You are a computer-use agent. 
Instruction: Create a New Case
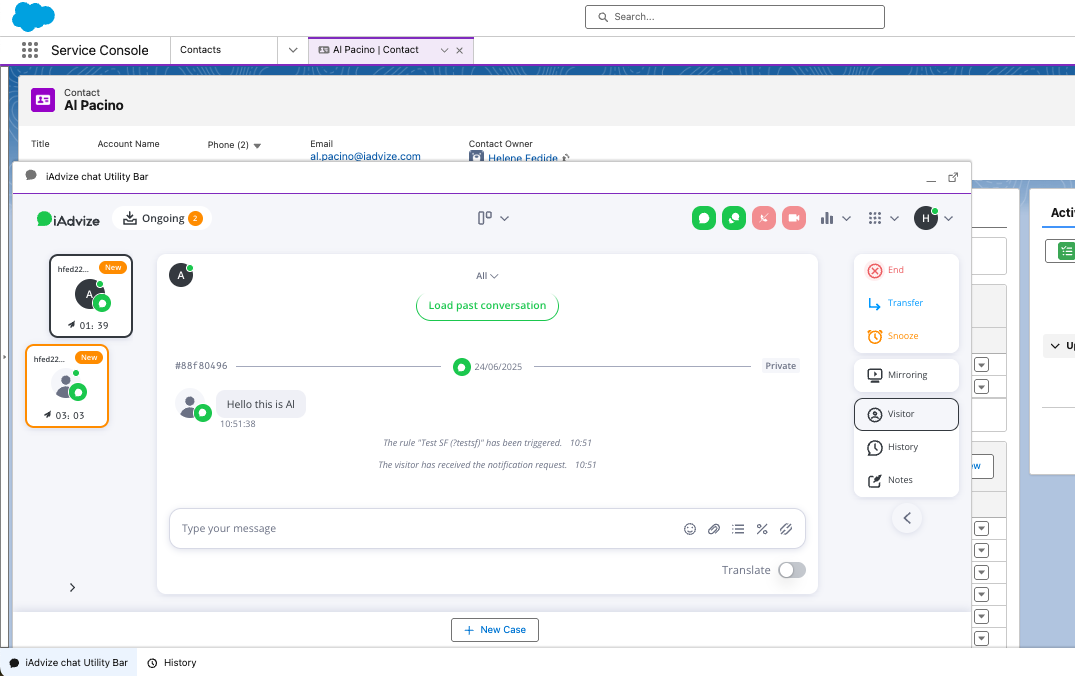pyautogui.click(x=495, y=630)
